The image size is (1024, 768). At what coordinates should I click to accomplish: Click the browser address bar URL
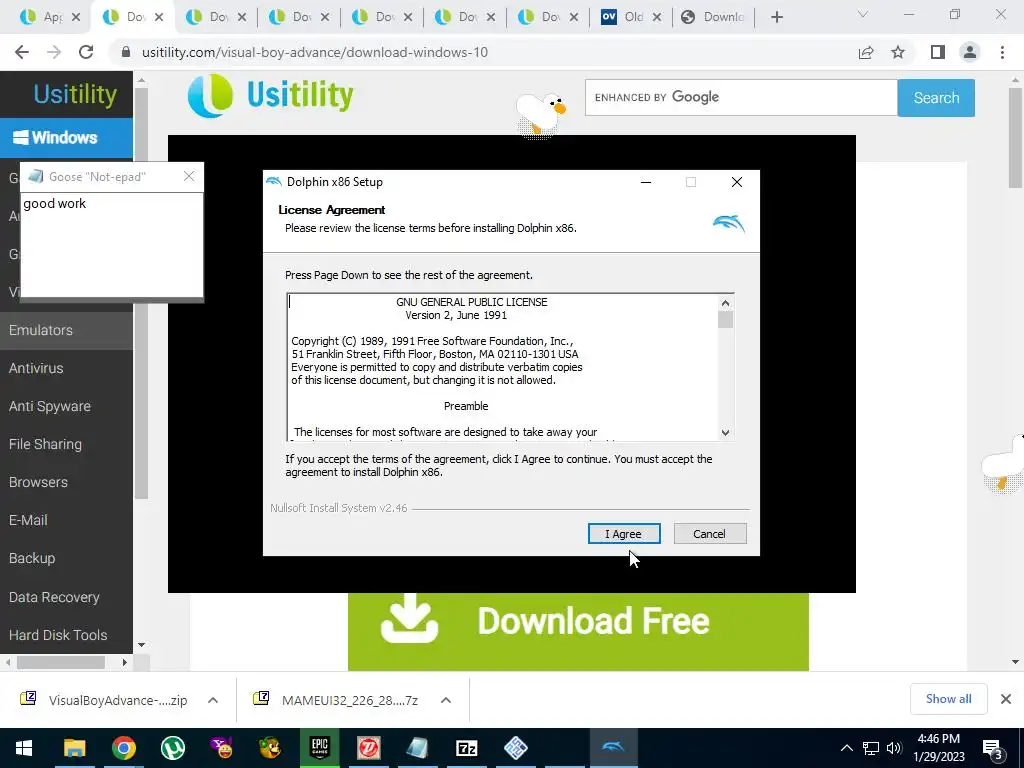pyautogui.click(x=315, y=52)
